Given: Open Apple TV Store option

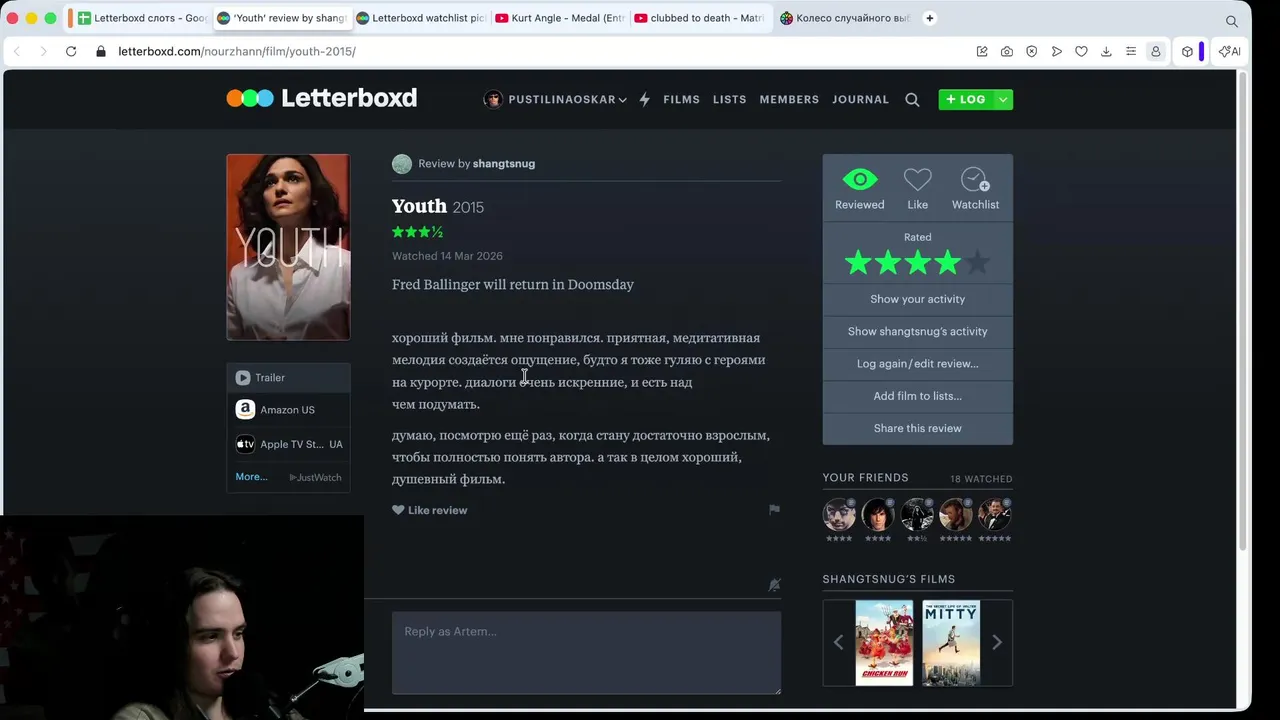Looking at the screenshot, I should click(x=288, y=444).
